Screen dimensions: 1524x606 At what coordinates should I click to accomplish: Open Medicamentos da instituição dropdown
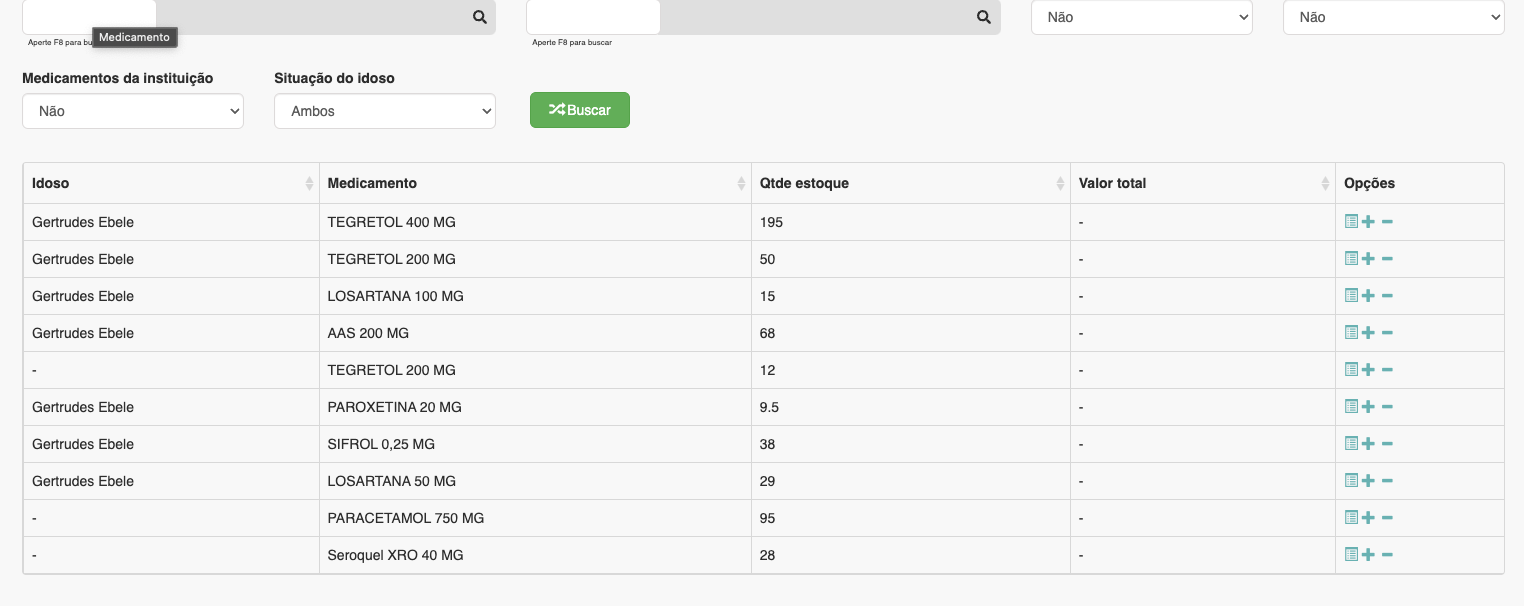133,111
